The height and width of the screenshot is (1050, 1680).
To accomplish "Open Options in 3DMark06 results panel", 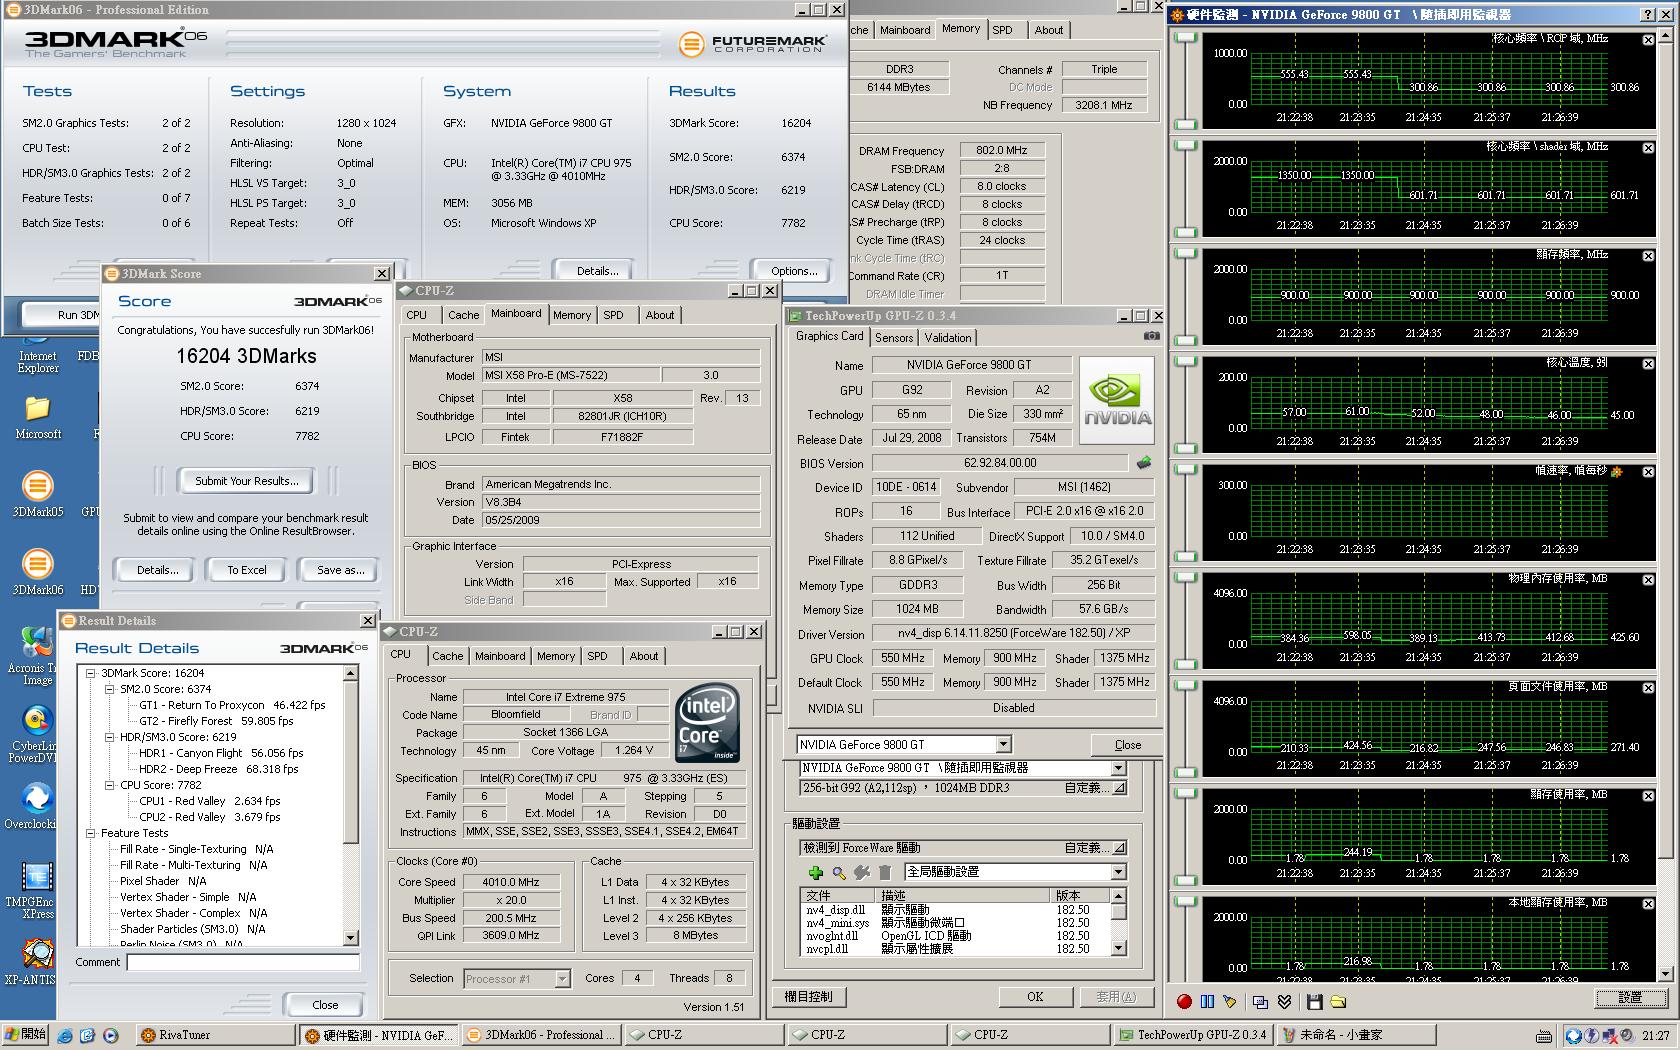I will [794, 270].
